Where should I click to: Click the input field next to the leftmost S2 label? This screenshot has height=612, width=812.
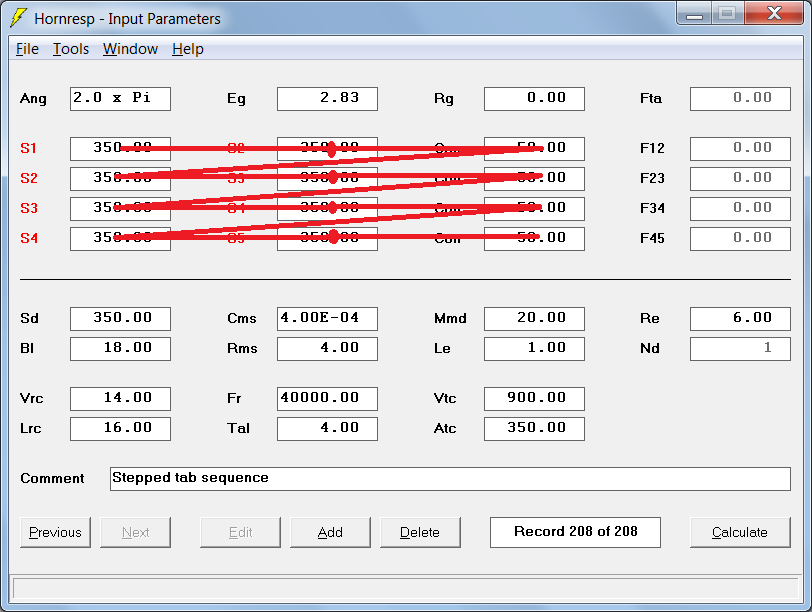click(x=120, y=179)
